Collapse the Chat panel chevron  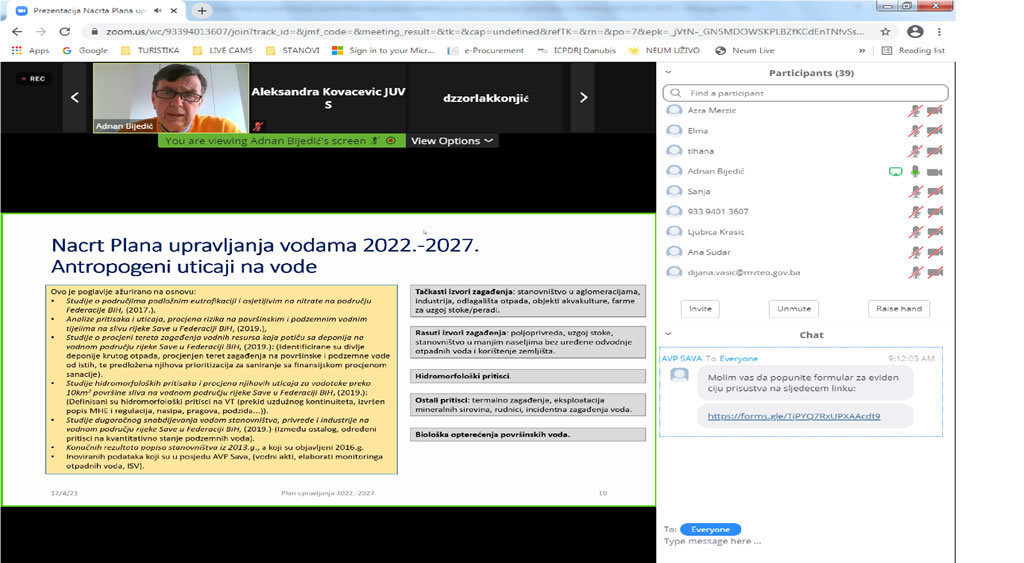pos(668,334)
